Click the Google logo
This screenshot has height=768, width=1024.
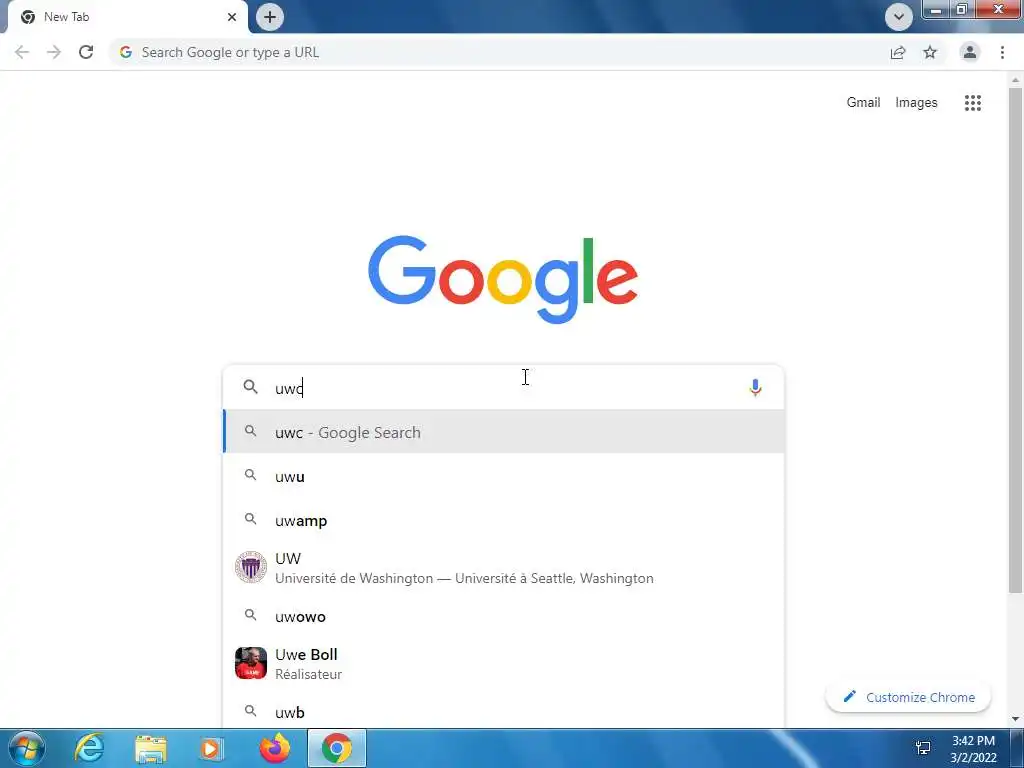tap(503, 279)
